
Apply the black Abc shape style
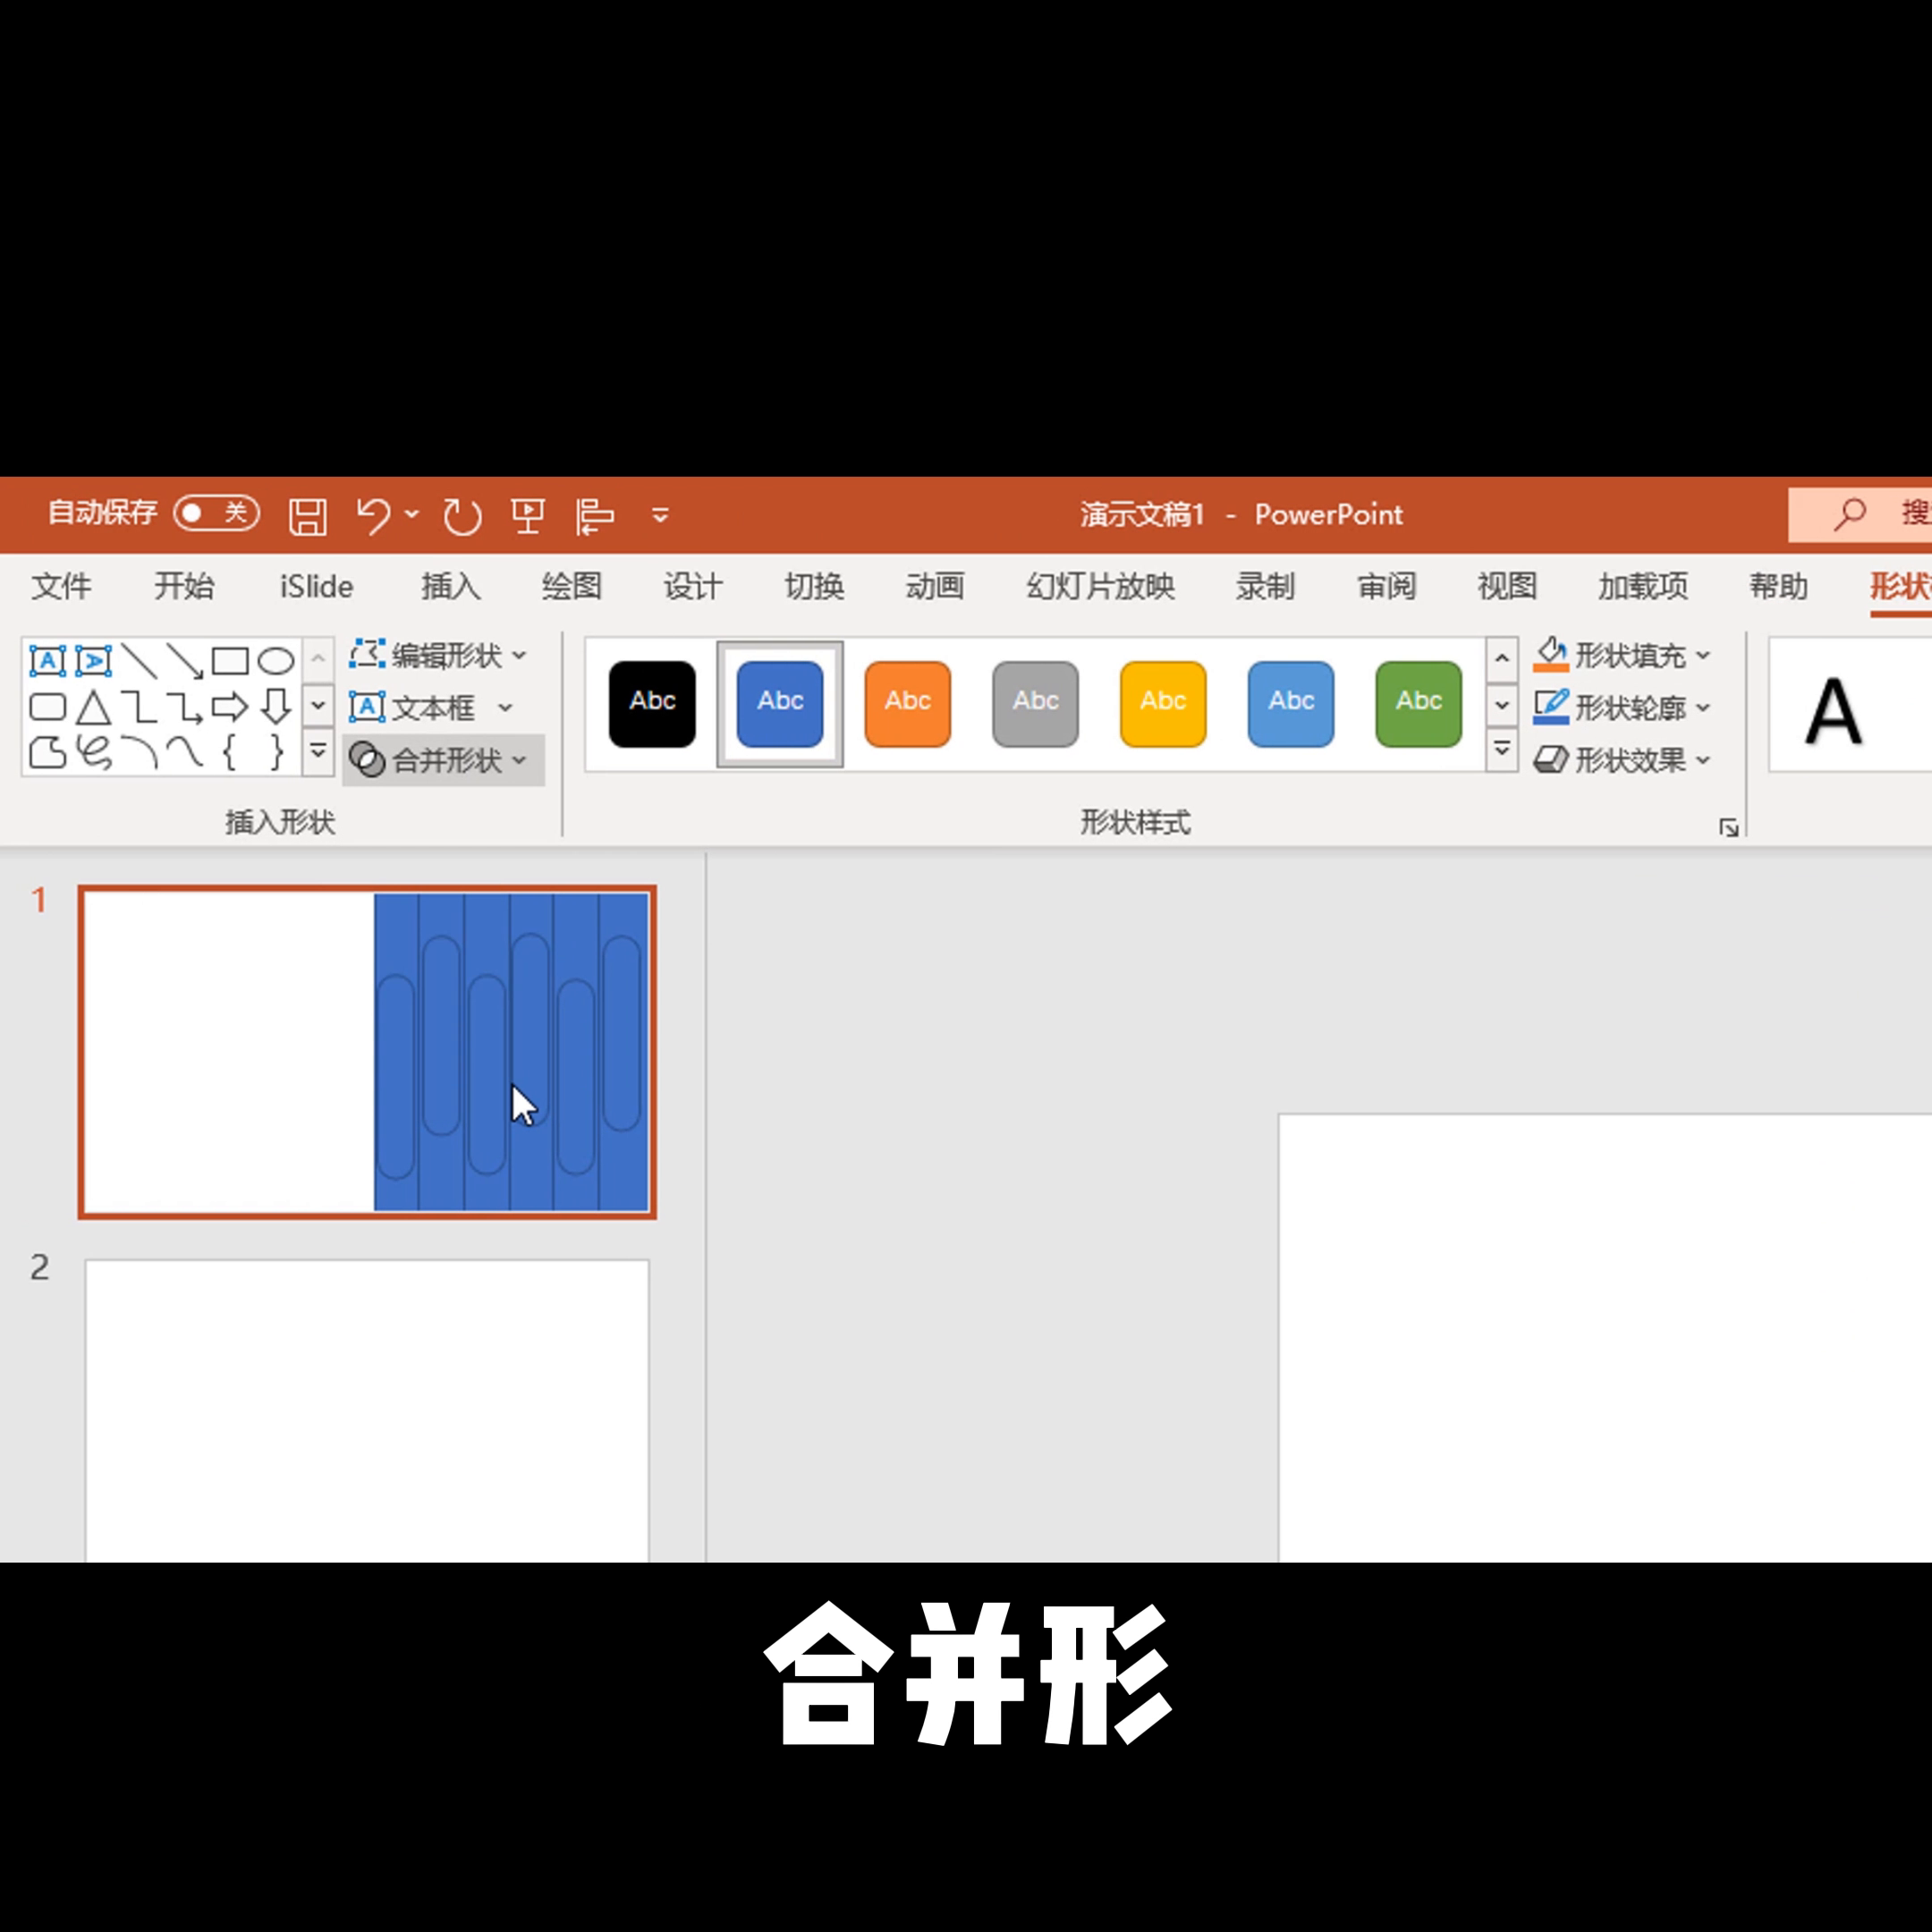click(652, 704)
